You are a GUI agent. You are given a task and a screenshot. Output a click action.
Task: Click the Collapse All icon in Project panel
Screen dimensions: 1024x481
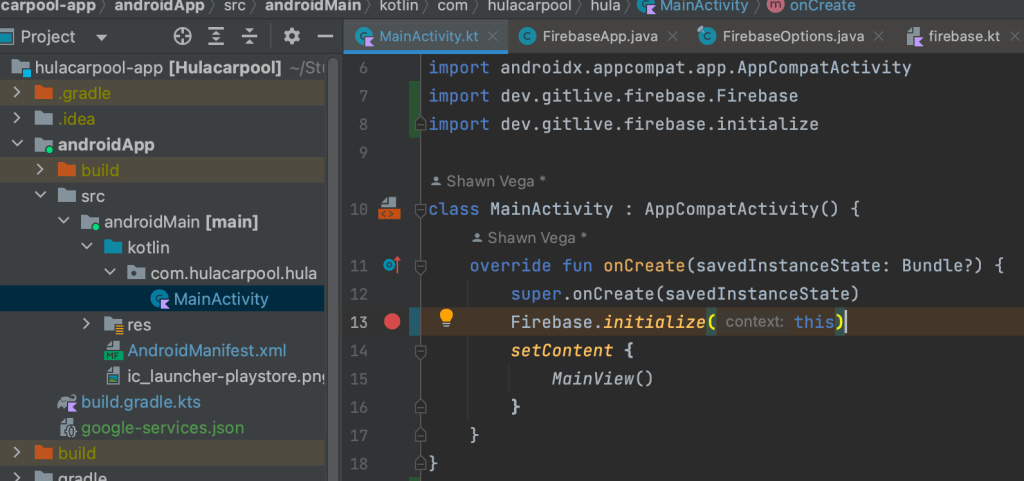click(249, 37)
